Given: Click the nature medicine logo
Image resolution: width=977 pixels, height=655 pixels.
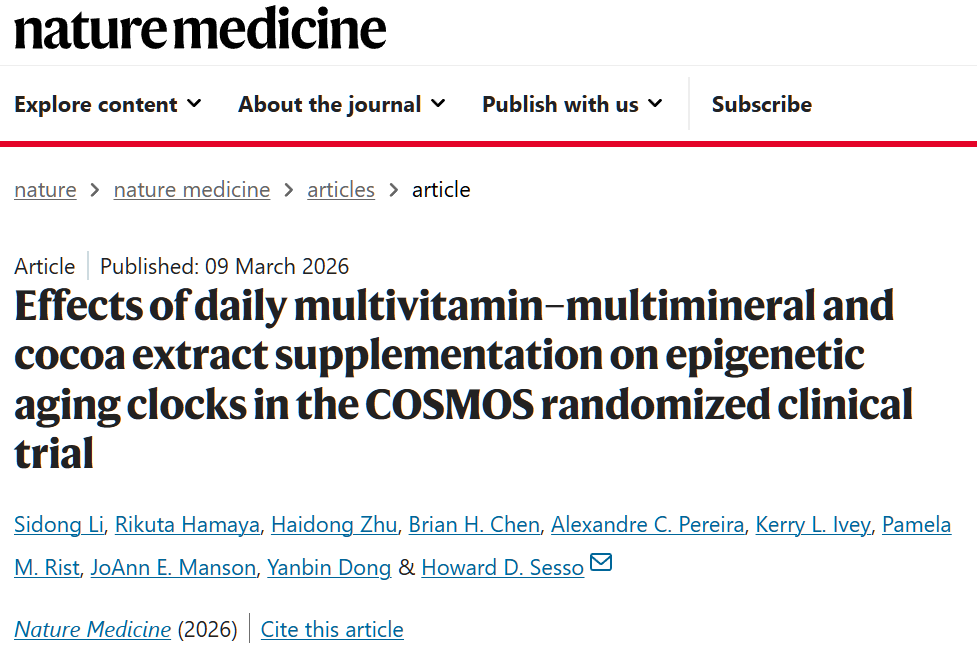Looking at the screenshot, I should point(199,29).
